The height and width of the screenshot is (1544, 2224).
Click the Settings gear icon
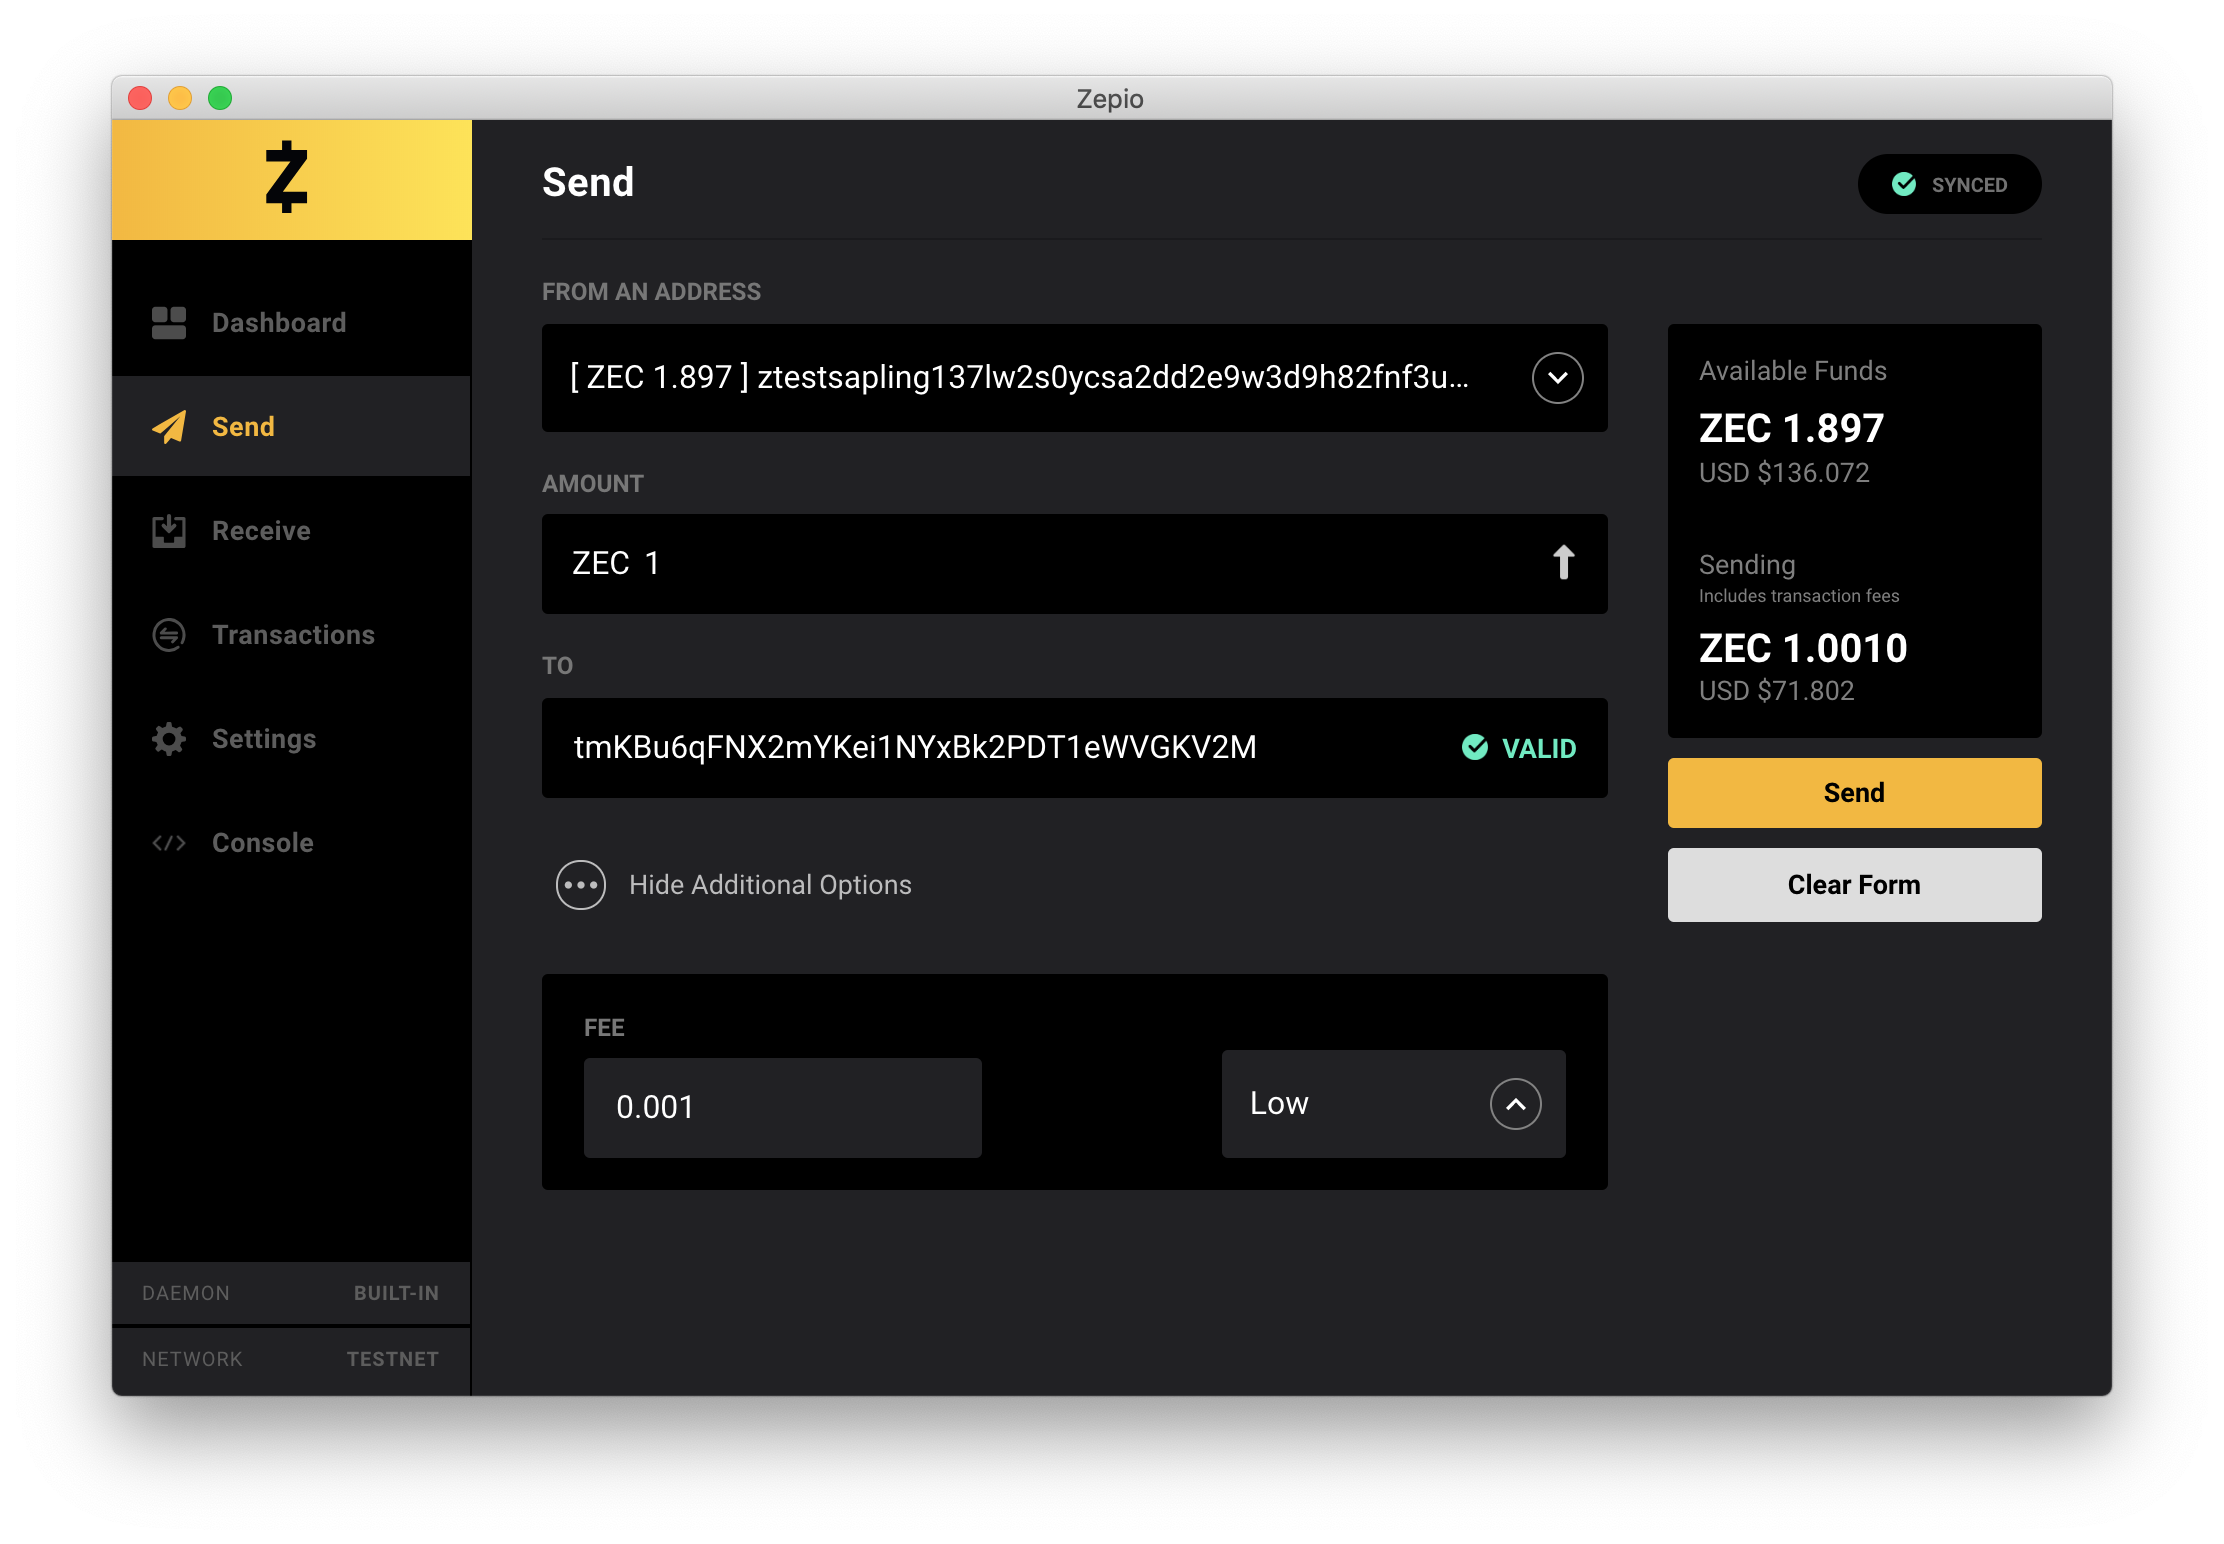click(169, 739)
